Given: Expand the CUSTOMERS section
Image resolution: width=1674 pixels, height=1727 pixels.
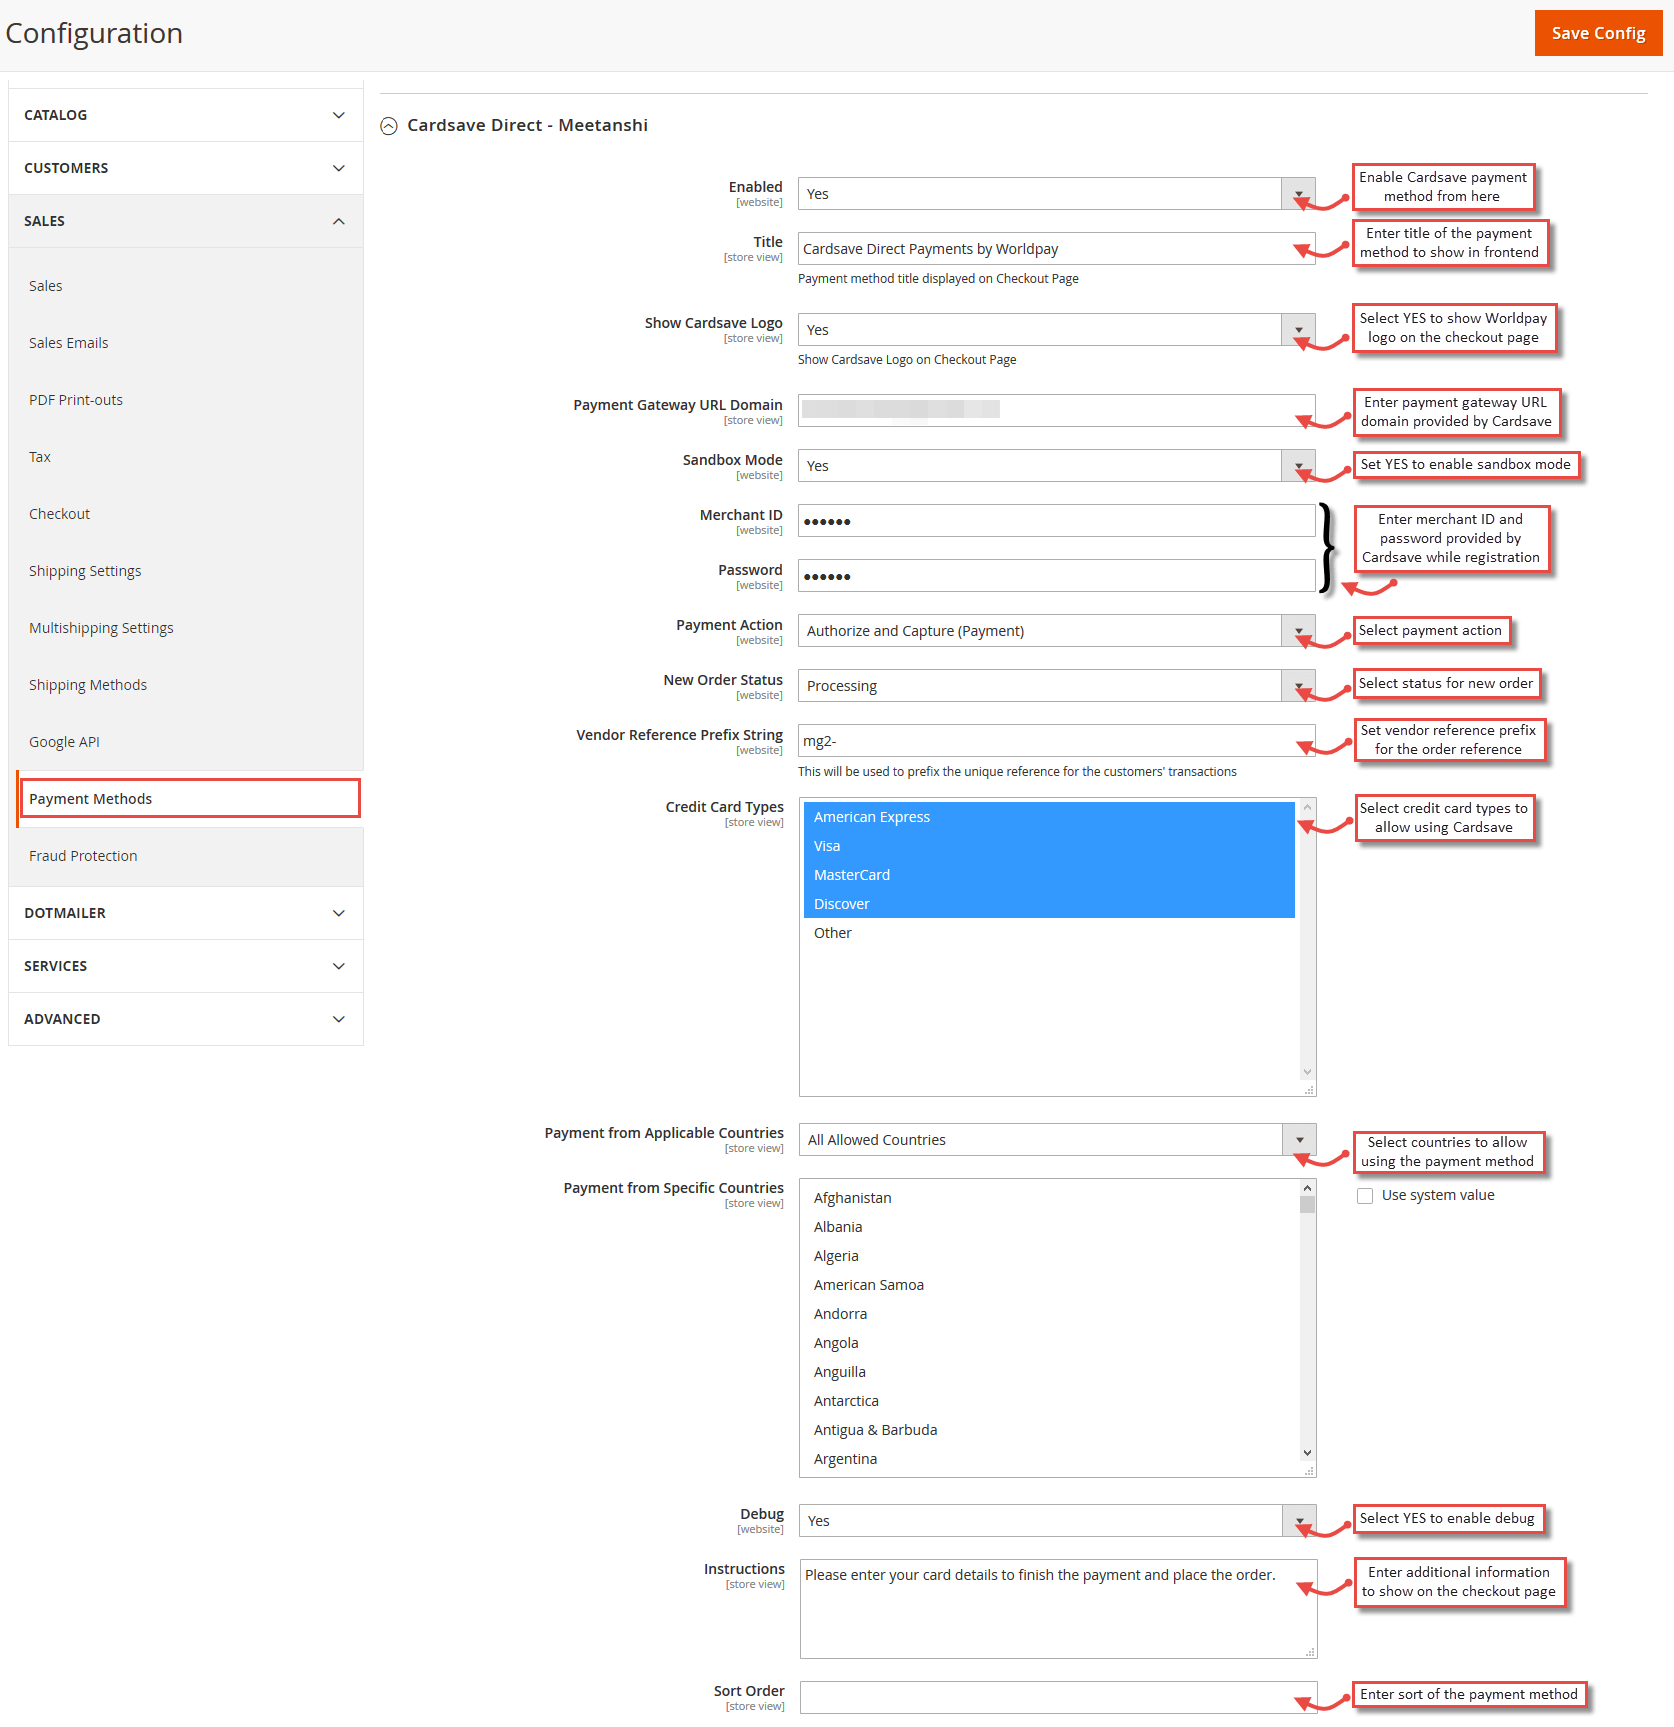Looking at the screenshot, I should (186, 168).
